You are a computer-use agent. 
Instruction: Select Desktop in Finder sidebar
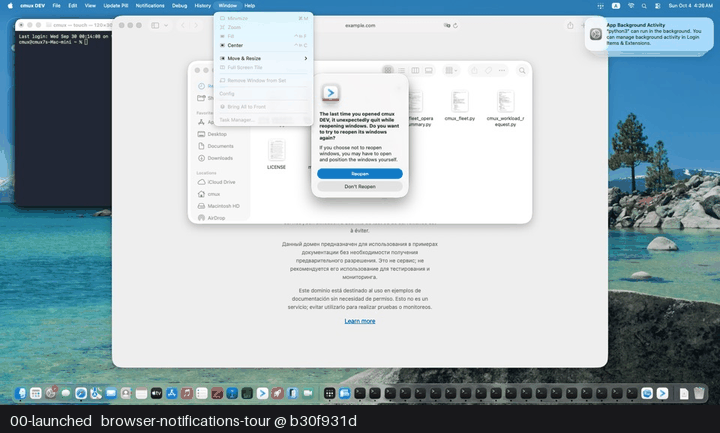[x=216, y=134]
